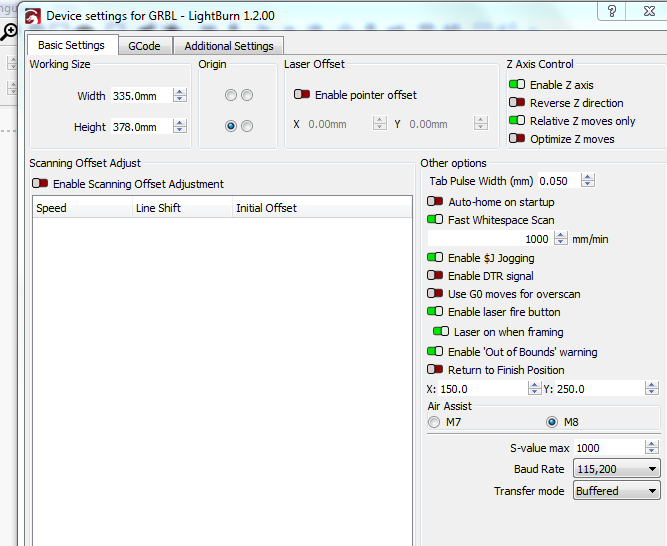
Task: Toggle Enable Z axis switch
Action: [x=517, y=84]
